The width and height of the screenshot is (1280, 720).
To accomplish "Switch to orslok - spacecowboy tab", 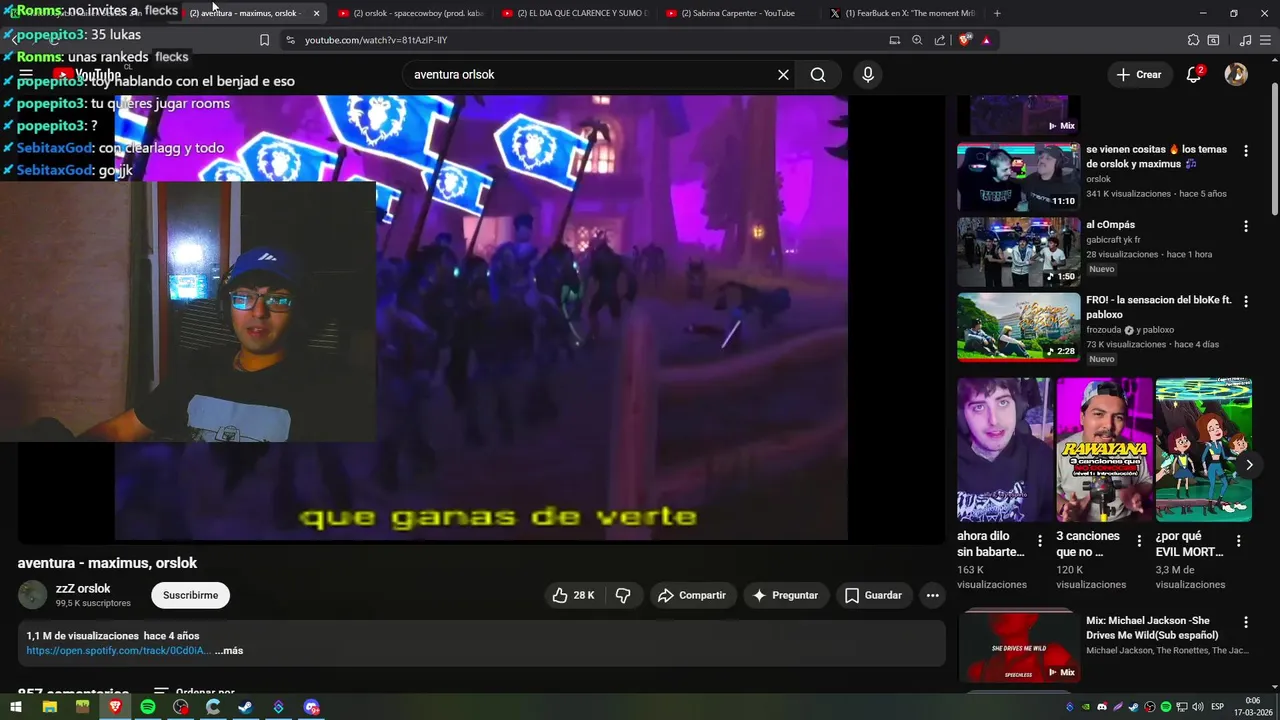I will click(x=410, y=13).
